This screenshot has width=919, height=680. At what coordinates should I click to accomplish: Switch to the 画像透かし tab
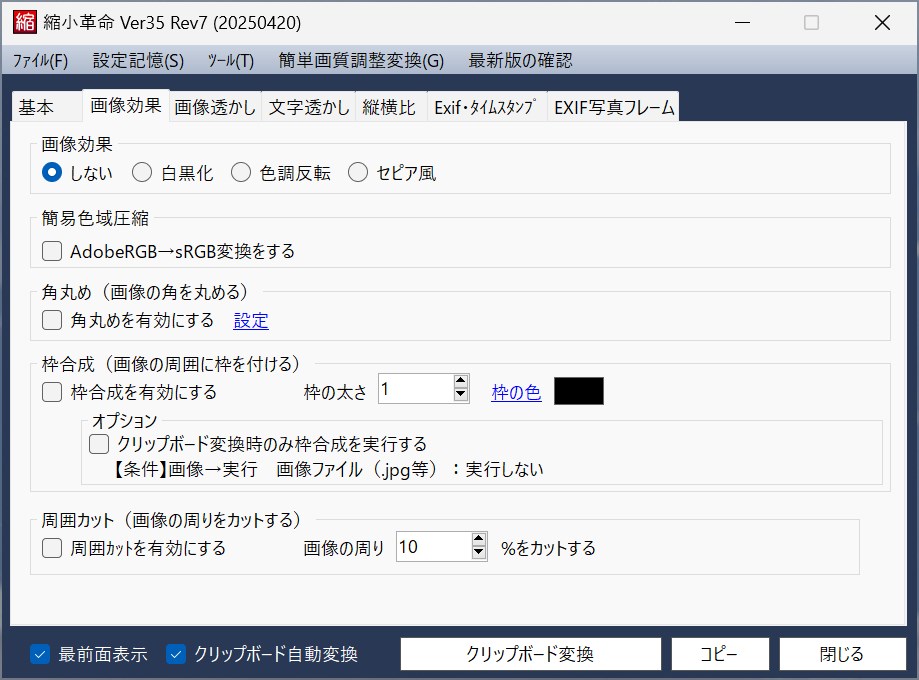[215, 107]
